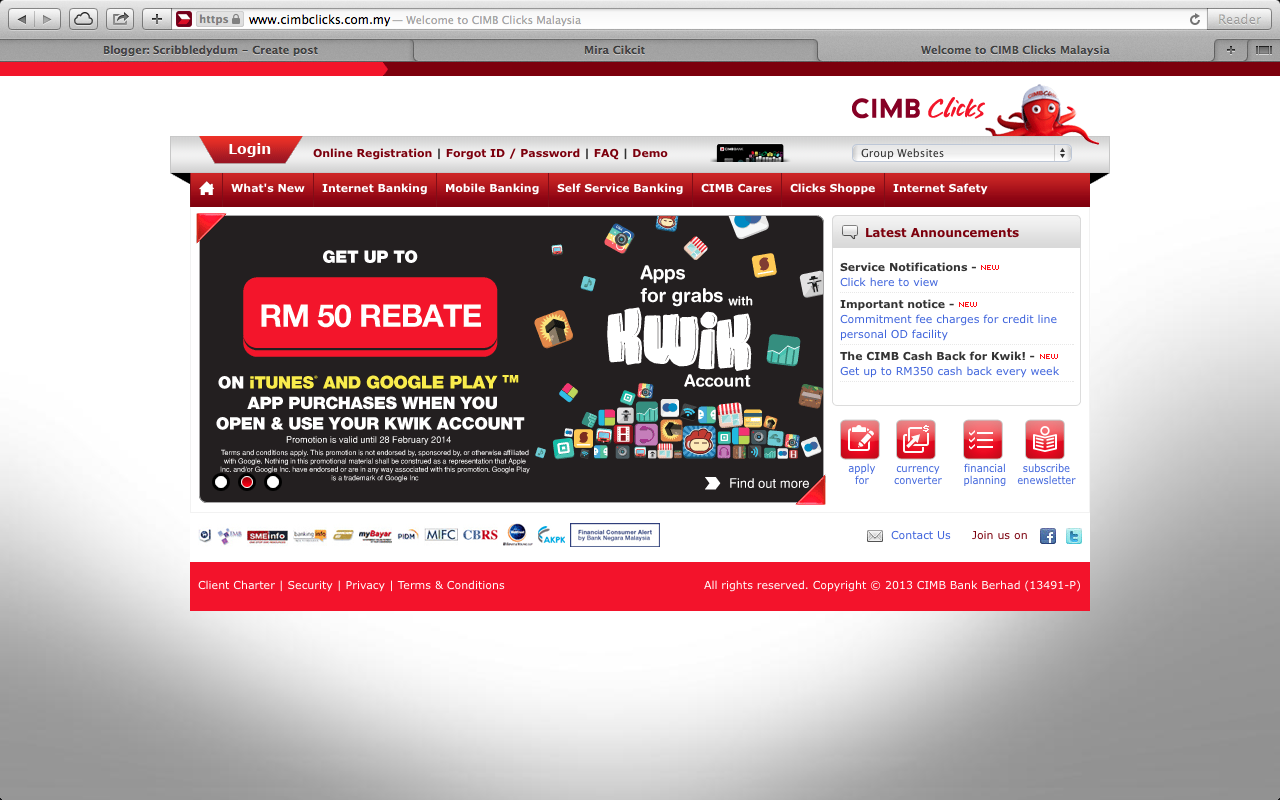Click the red Login button
This screenshot has height=800, width=1280.
click(250, 150)
